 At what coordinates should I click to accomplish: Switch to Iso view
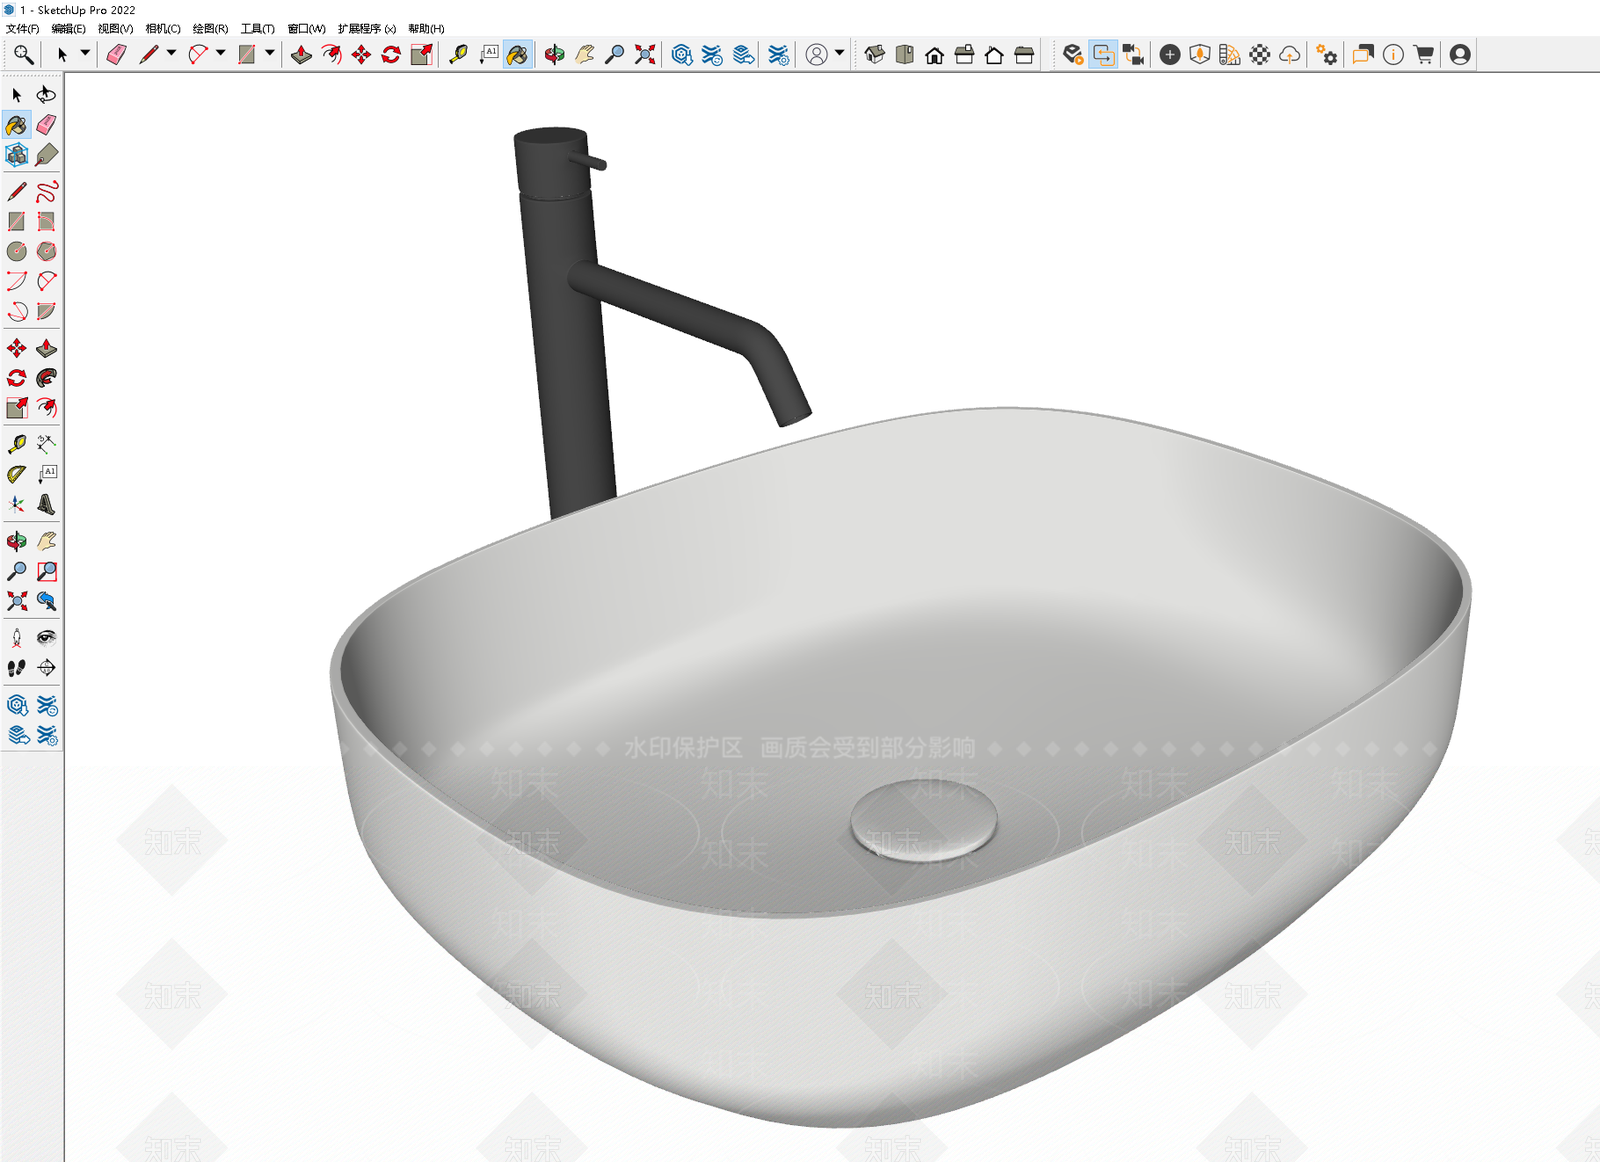coord(875,54)
